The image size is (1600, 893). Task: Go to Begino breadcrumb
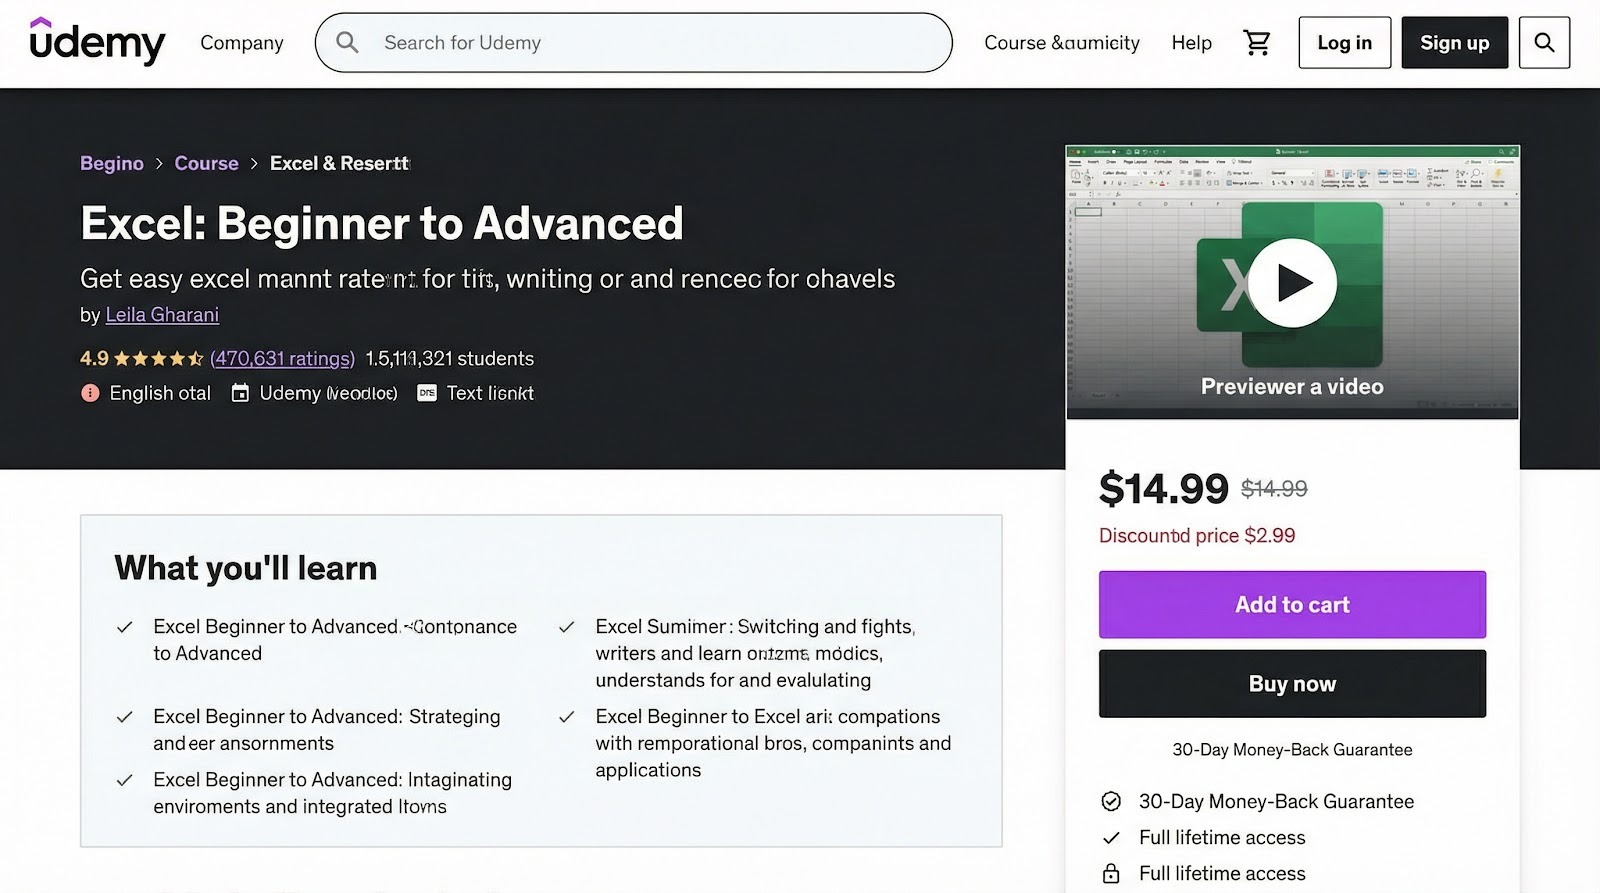[112, 163]
